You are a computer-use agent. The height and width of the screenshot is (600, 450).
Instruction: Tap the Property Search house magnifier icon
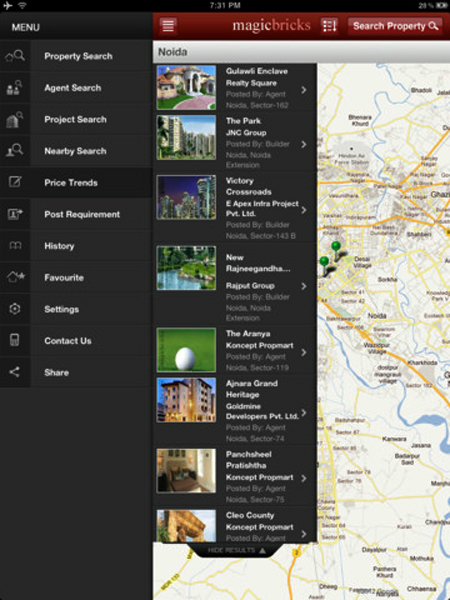[x=15, y=56]
